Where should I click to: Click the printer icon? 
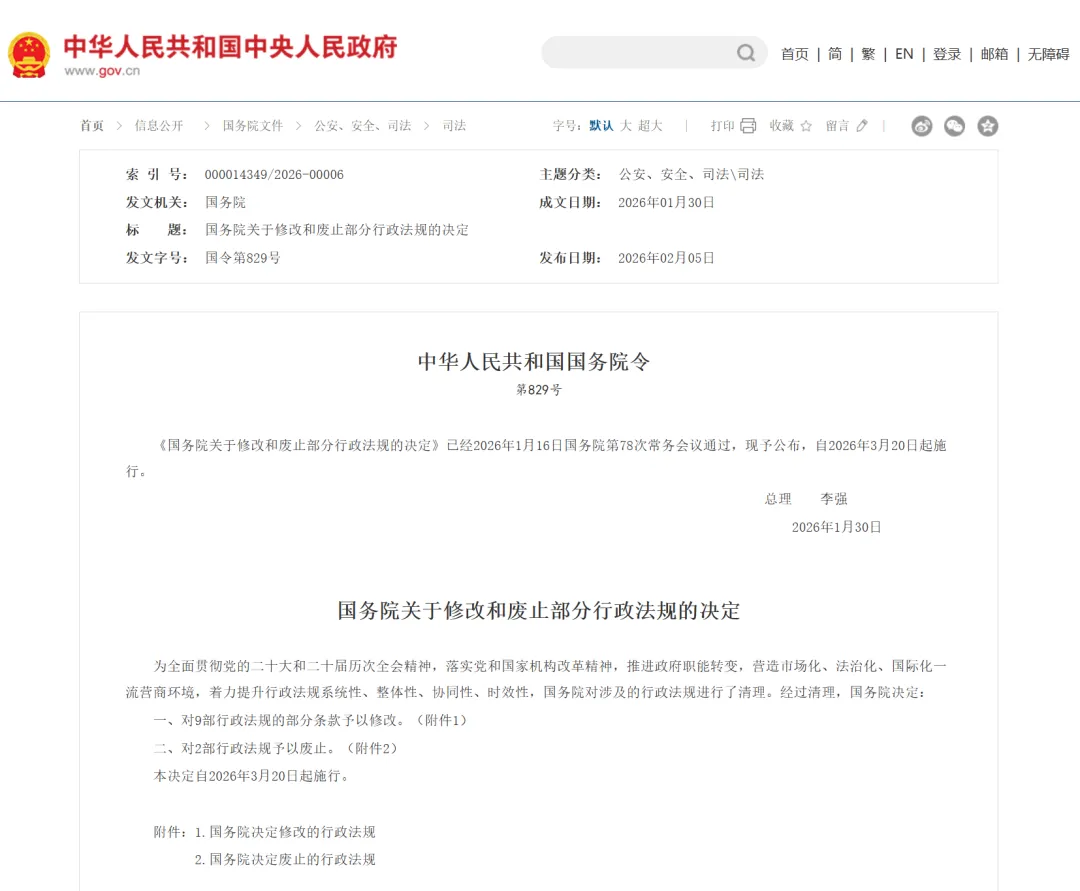[x=748, y=125]
